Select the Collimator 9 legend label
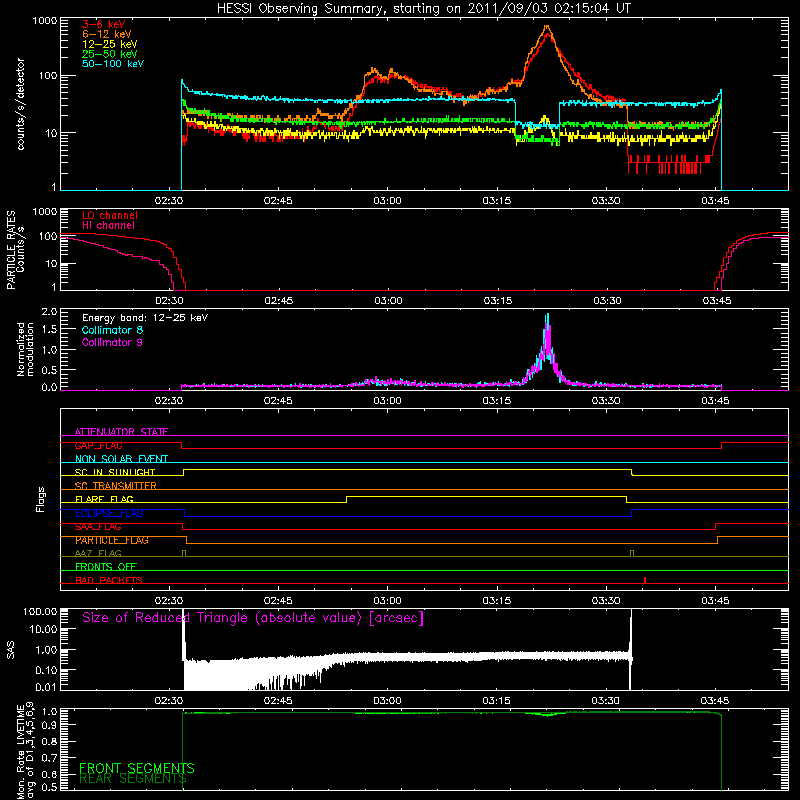800x800 pixels. click(x=112, y=342)
